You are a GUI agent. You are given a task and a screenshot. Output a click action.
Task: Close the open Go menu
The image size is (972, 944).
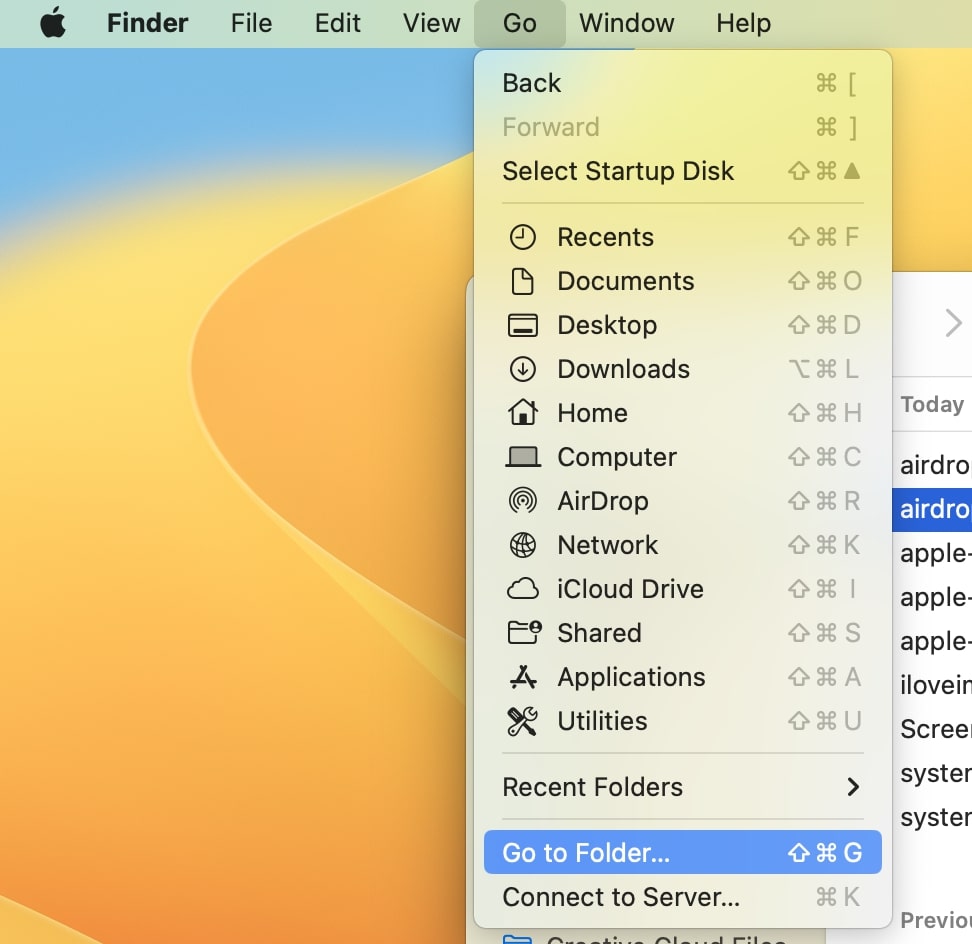[x=519, y=23]
